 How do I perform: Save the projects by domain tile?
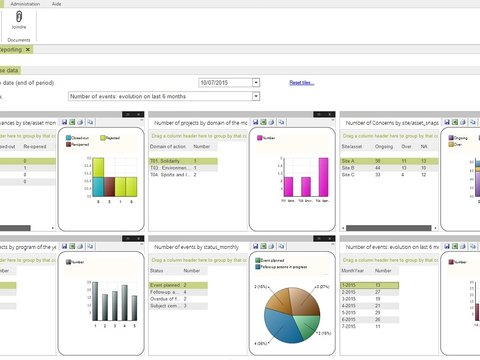point(255,122)
